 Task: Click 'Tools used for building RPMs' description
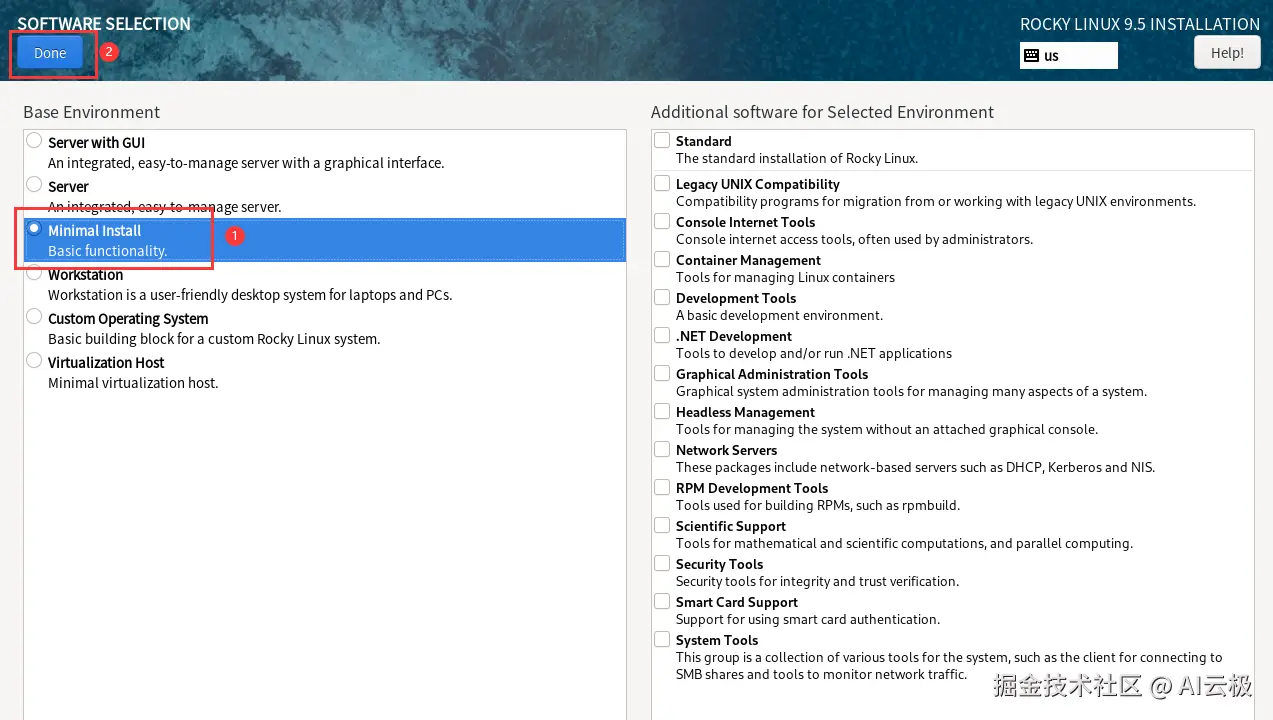818,506
